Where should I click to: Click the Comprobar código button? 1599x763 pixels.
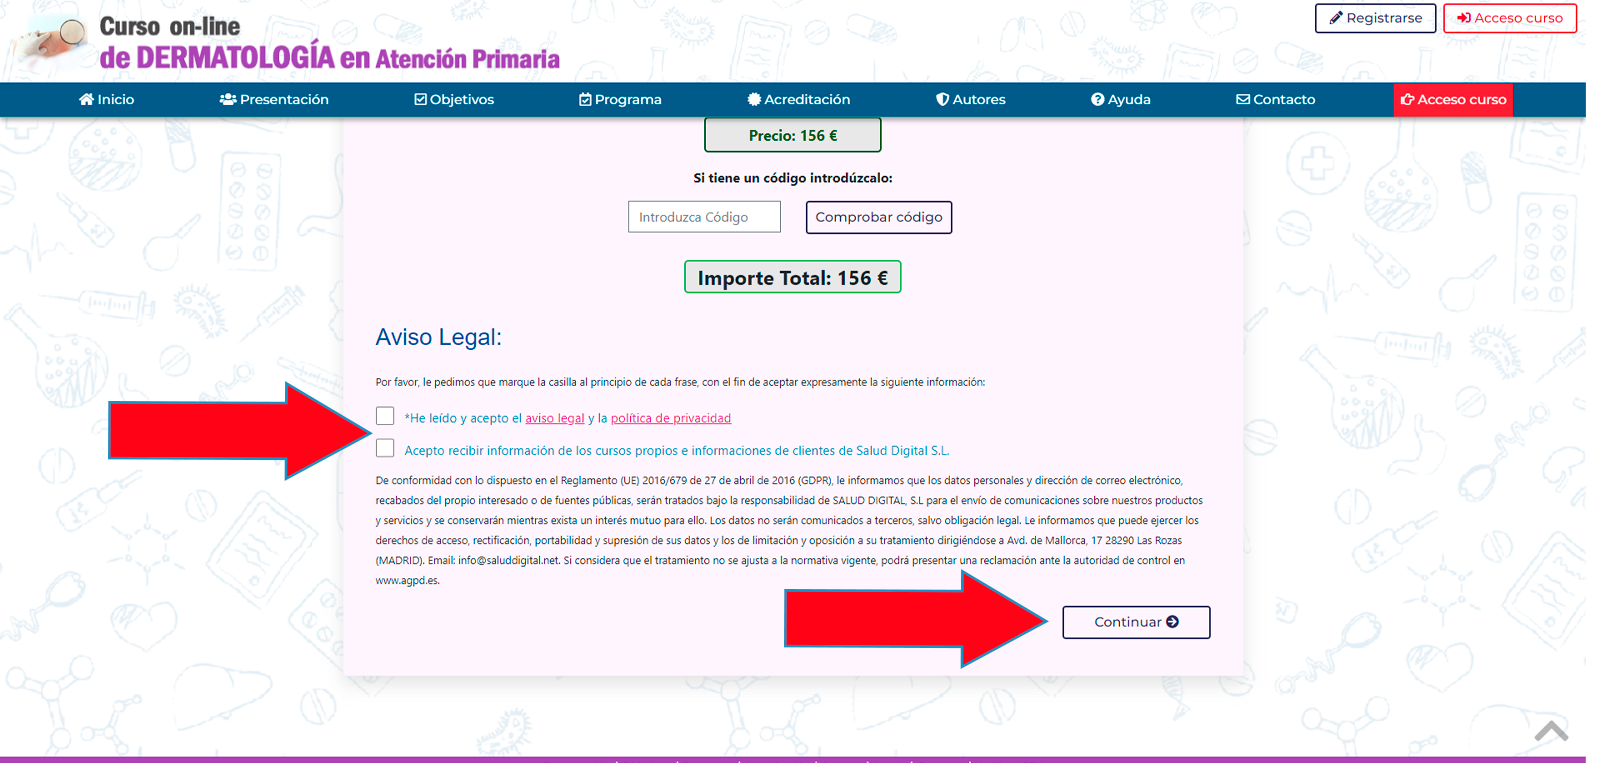(x=879, y=217)
